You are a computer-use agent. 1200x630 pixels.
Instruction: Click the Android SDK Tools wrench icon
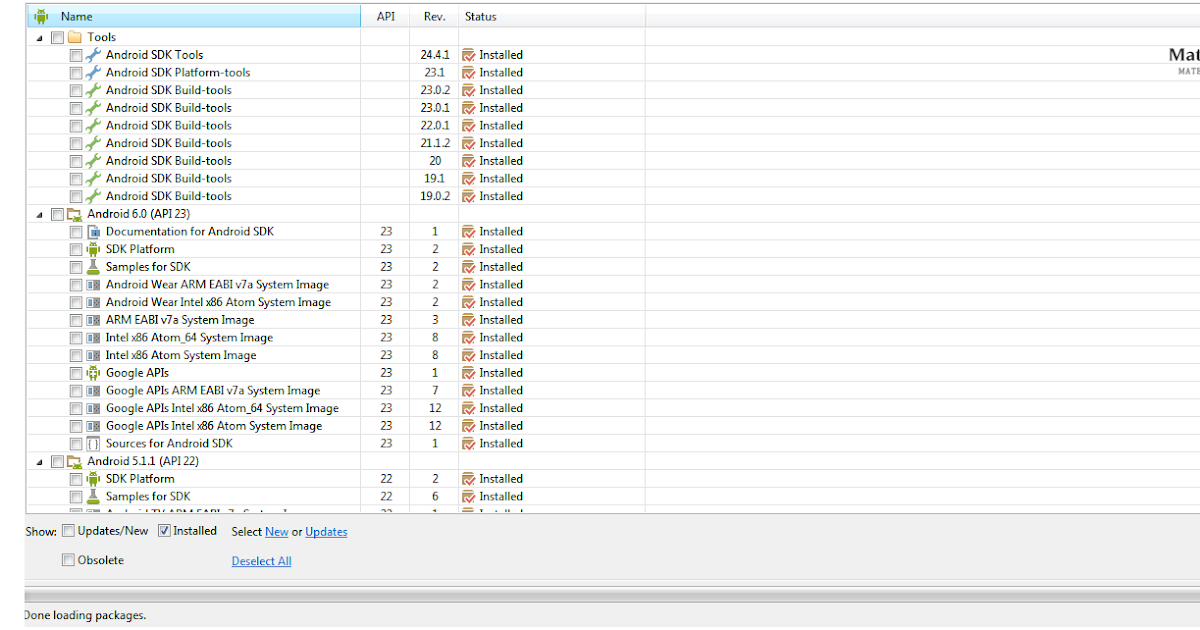94,55
